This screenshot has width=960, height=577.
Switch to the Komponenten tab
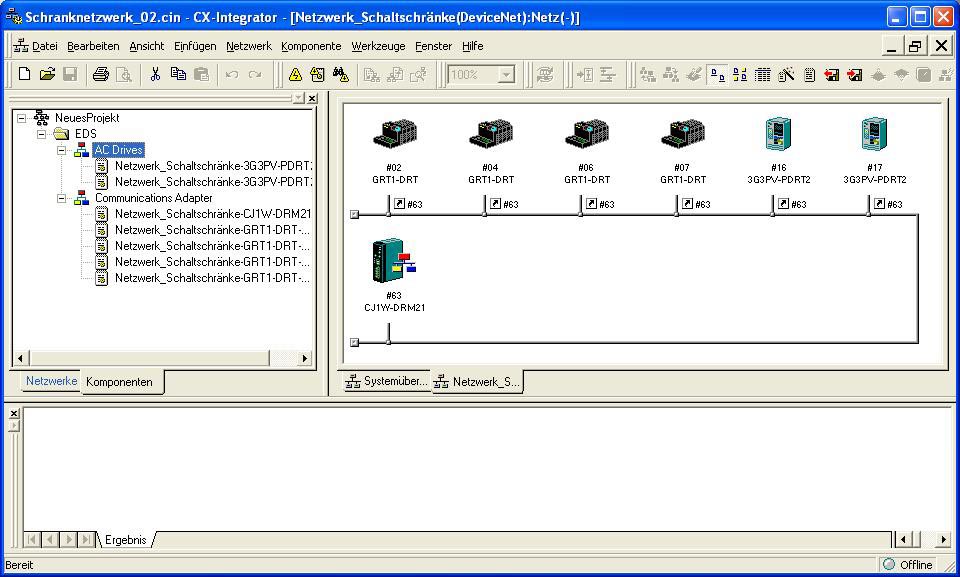(x=119, y=382)
